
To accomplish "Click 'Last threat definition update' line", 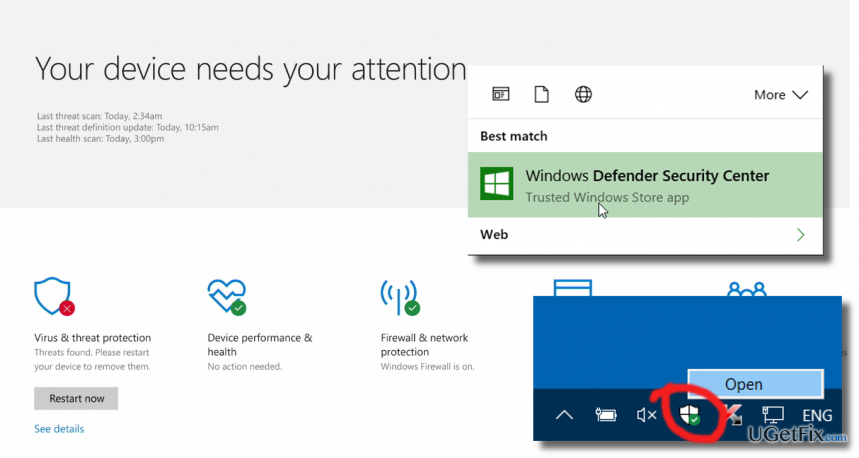I will click(x=128, y=127).
